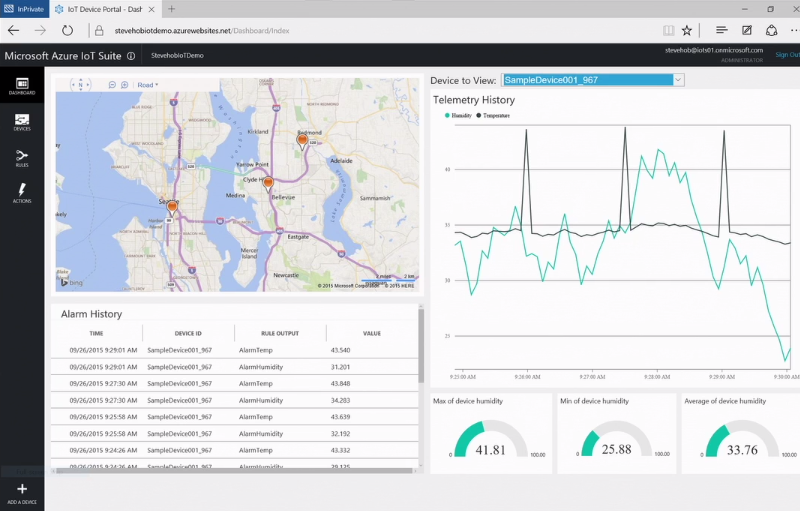Go to the Rules page
Viewport: 800px width, 511px height.
coord(21,157)
